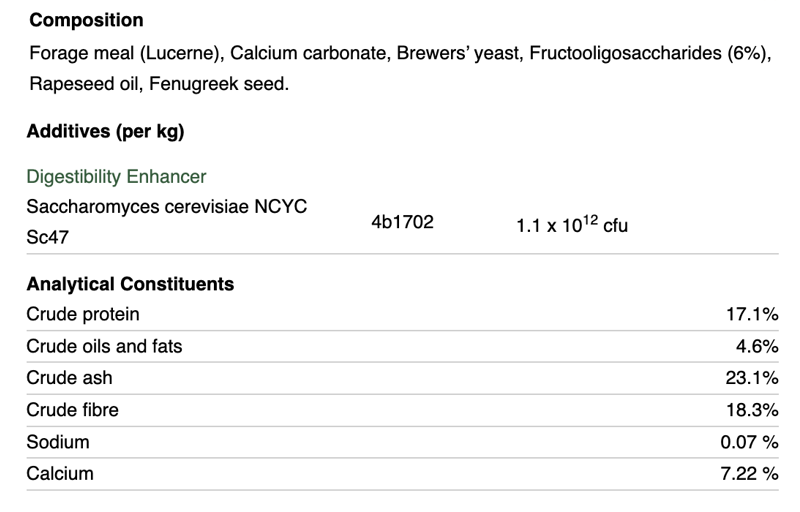Click the Sc47 strain label
The image size is (800, 512).
tap(46, 240)
